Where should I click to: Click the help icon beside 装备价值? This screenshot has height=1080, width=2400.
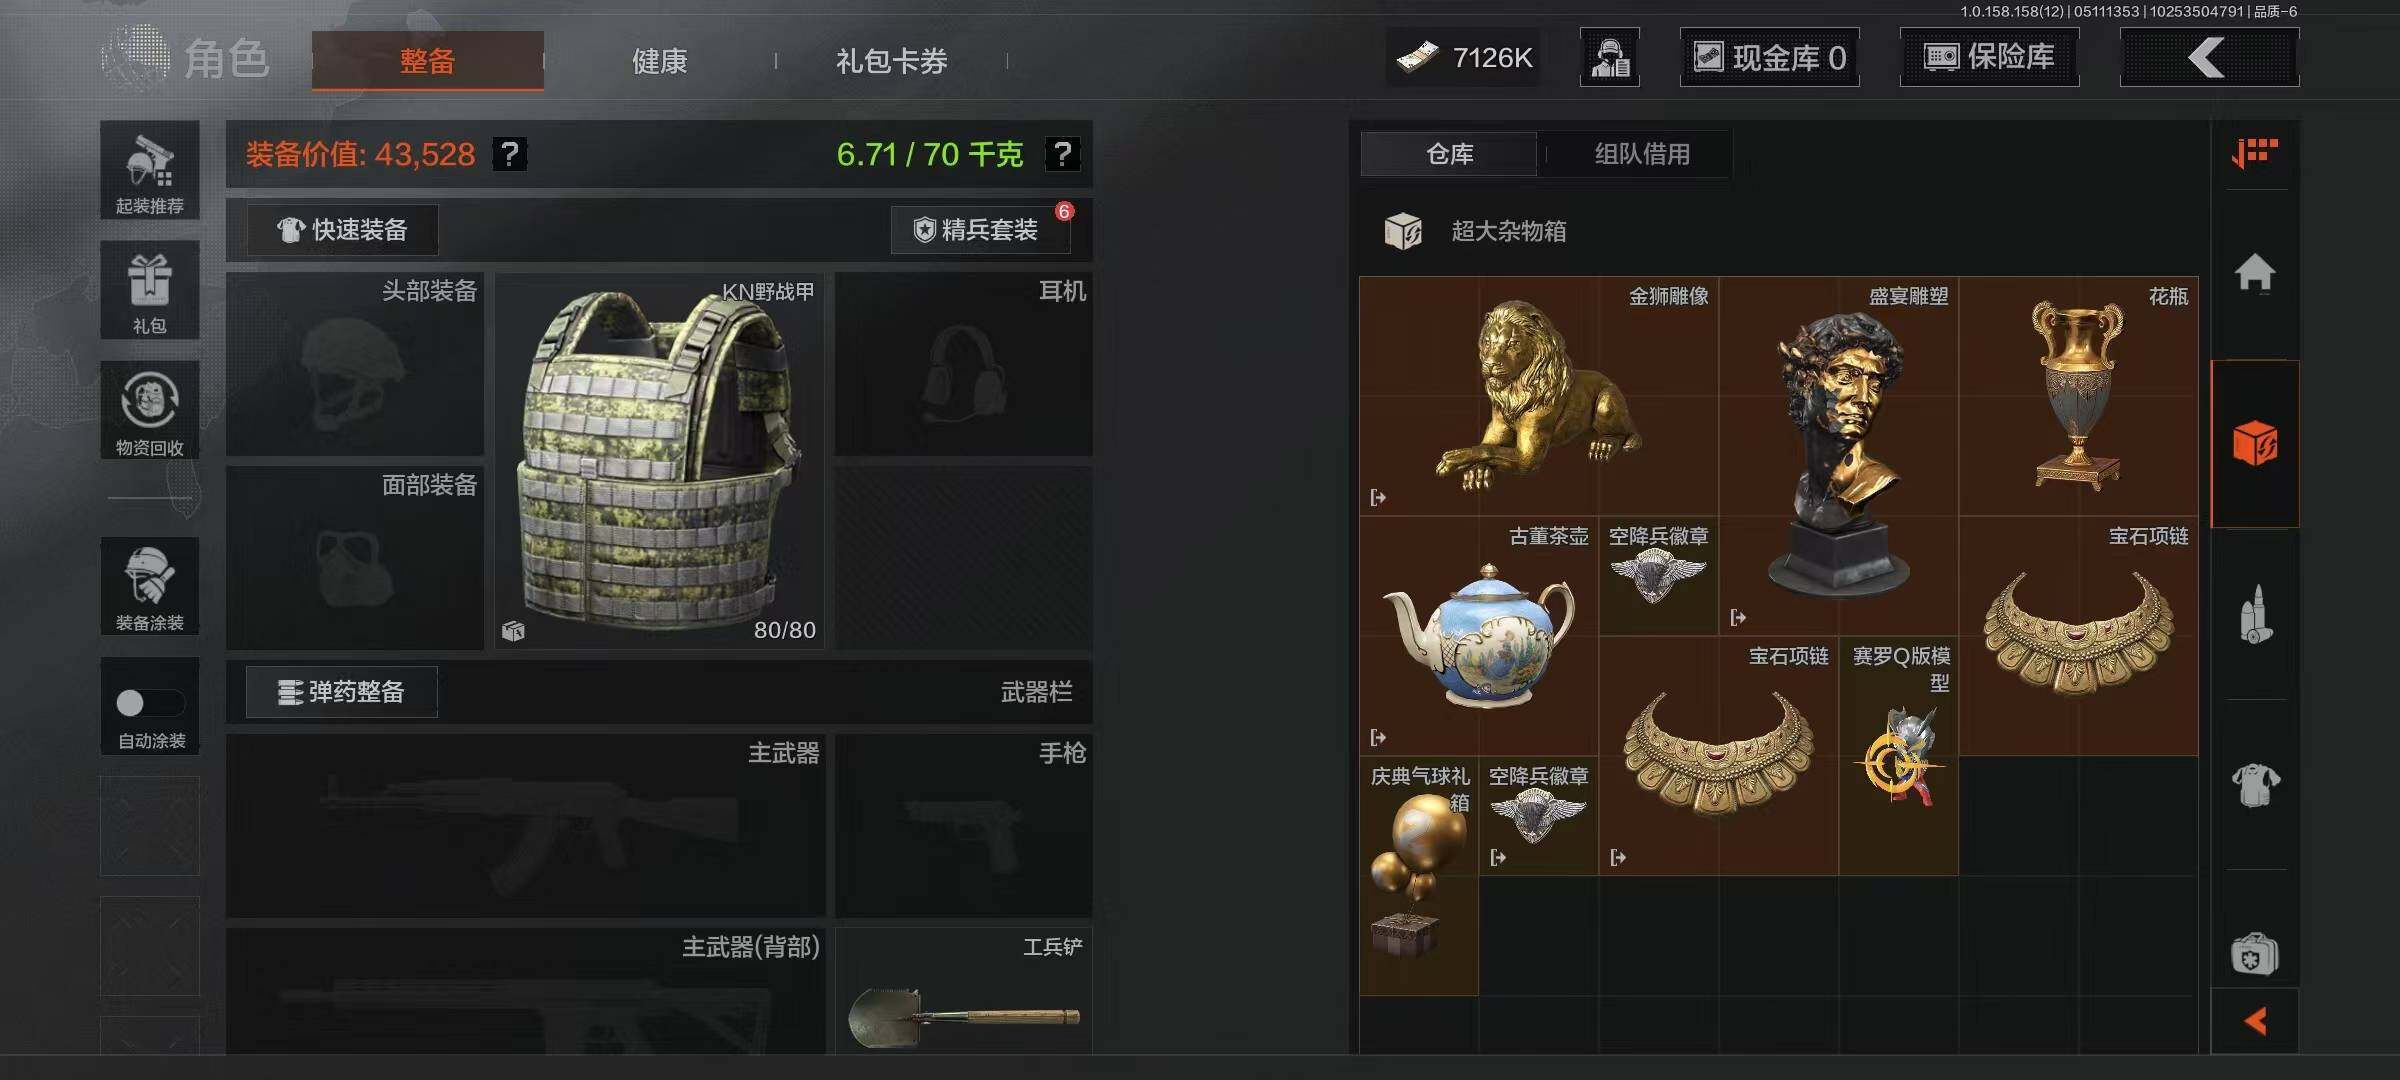pos(510,154)
